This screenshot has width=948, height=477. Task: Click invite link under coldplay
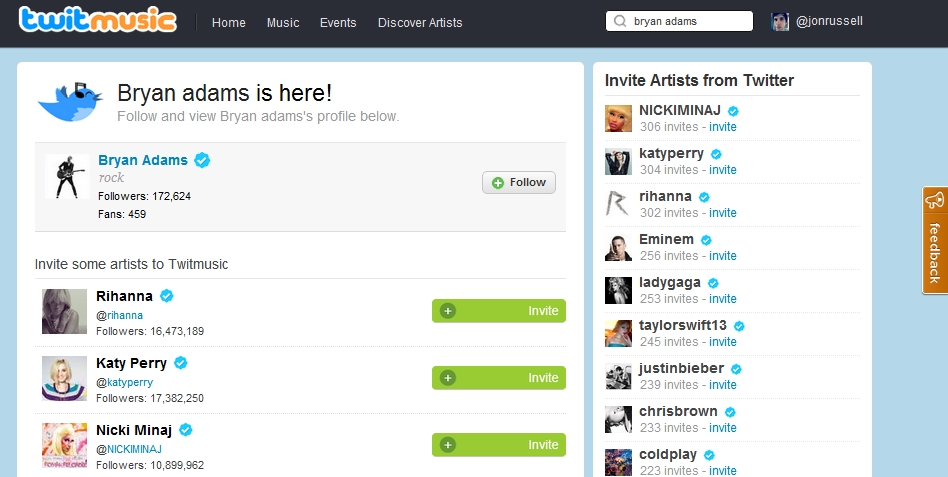click(722, 470)
